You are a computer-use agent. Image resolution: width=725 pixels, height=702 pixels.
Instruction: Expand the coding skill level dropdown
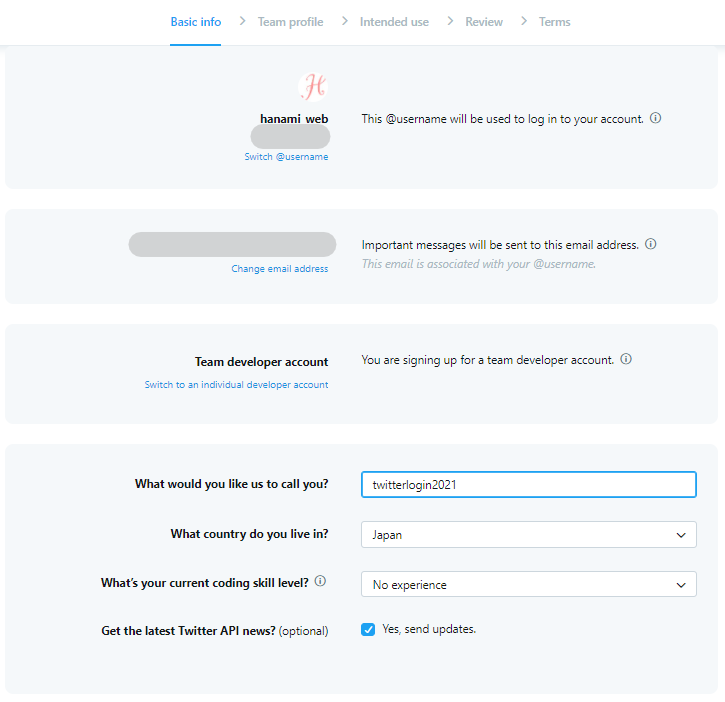tap(528, 585)
